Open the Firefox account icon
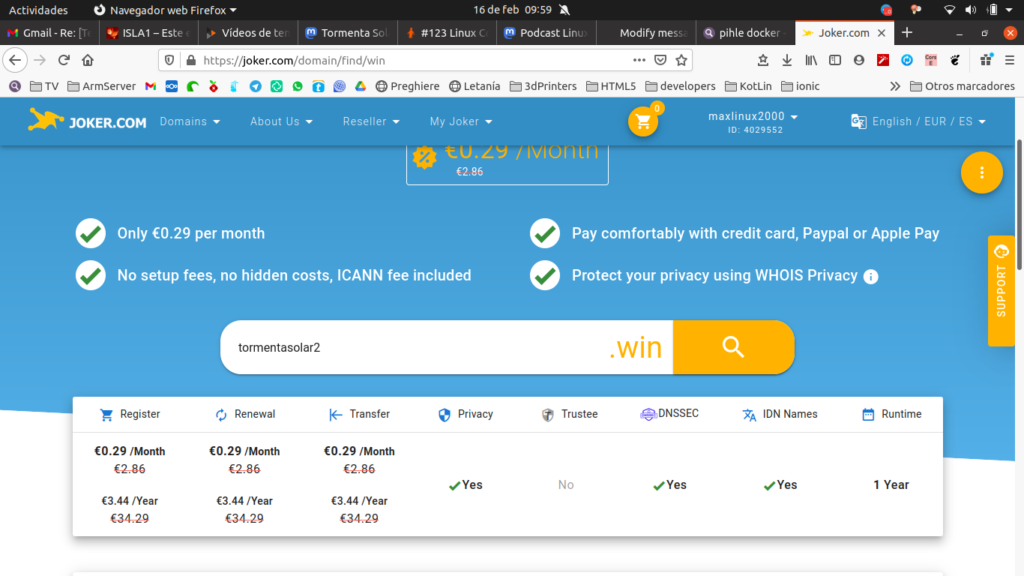Viewport: 1024px width, 576px height. coord(859,60)
